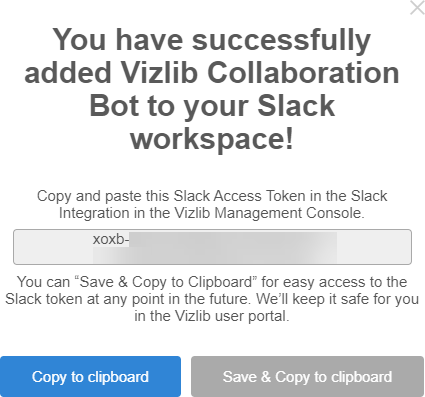Viewport: 425px width, 397px height.
Task: Select the xoxb- token prefix text
Action: pyautogui.click(x=111, y=239)
